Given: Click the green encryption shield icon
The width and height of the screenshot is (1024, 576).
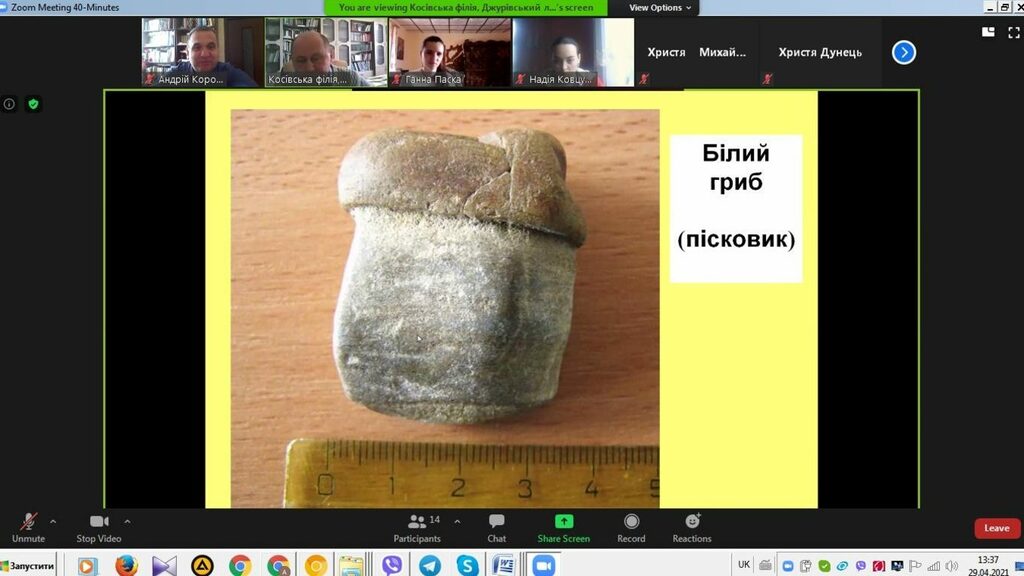Looking at the screenshot, I should (33, 104).
